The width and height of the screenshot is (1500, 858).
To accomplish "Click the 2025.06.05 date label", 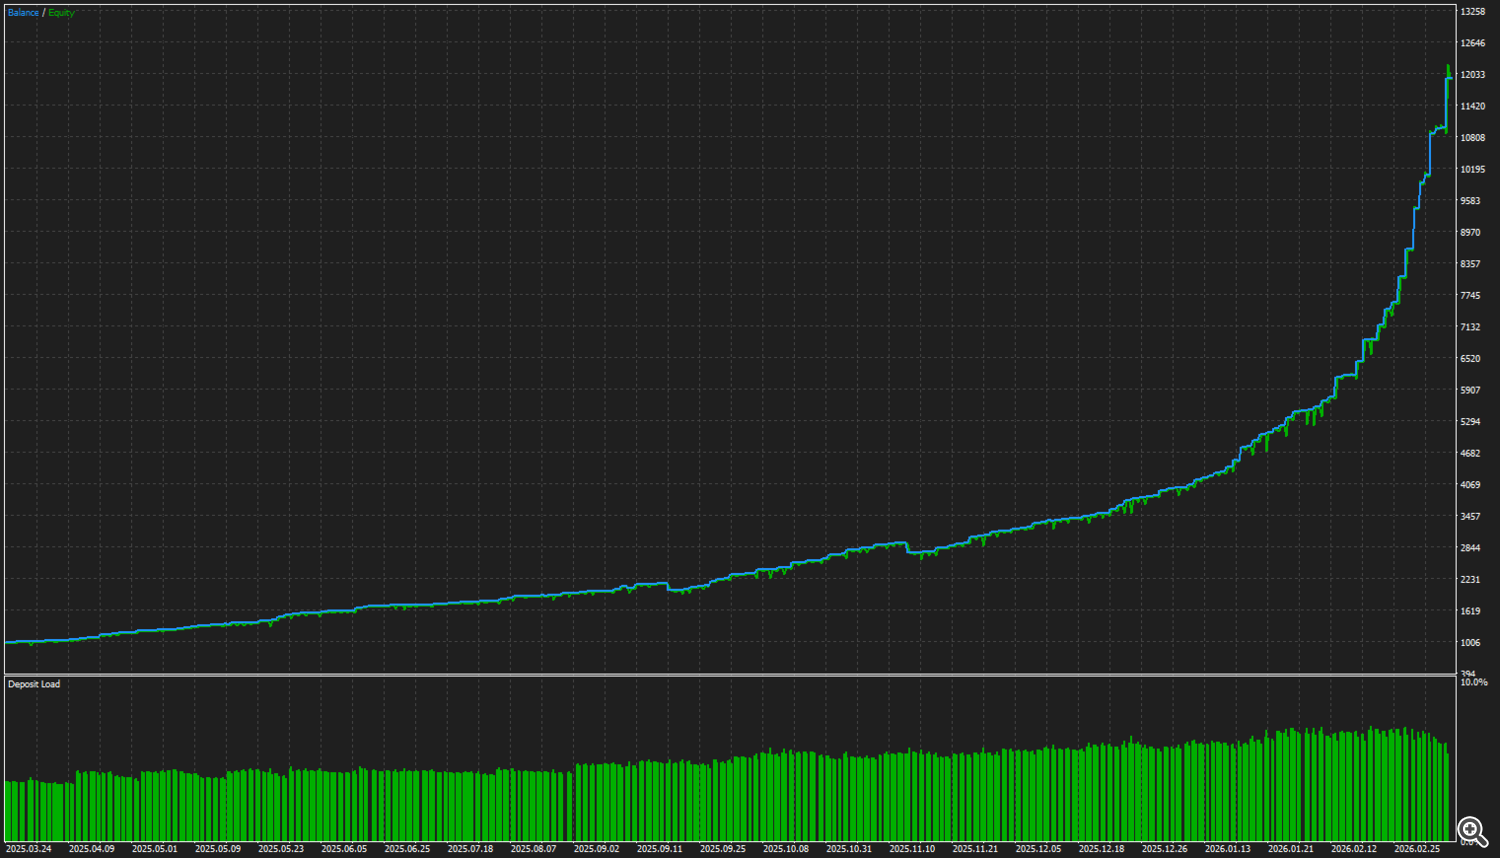I will pyautogui.click(x=344, y=849).
